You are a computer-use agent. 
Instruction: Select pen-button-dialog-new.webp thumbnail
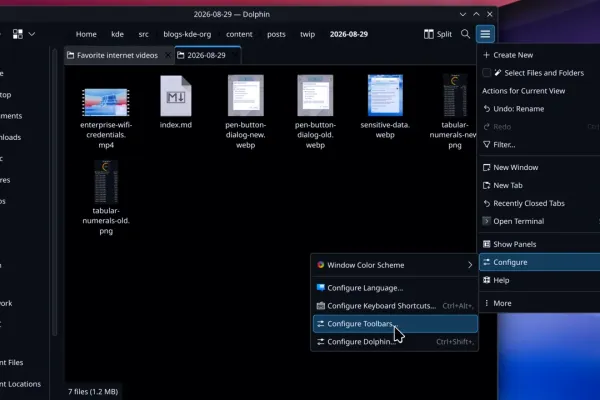[246, 95]
